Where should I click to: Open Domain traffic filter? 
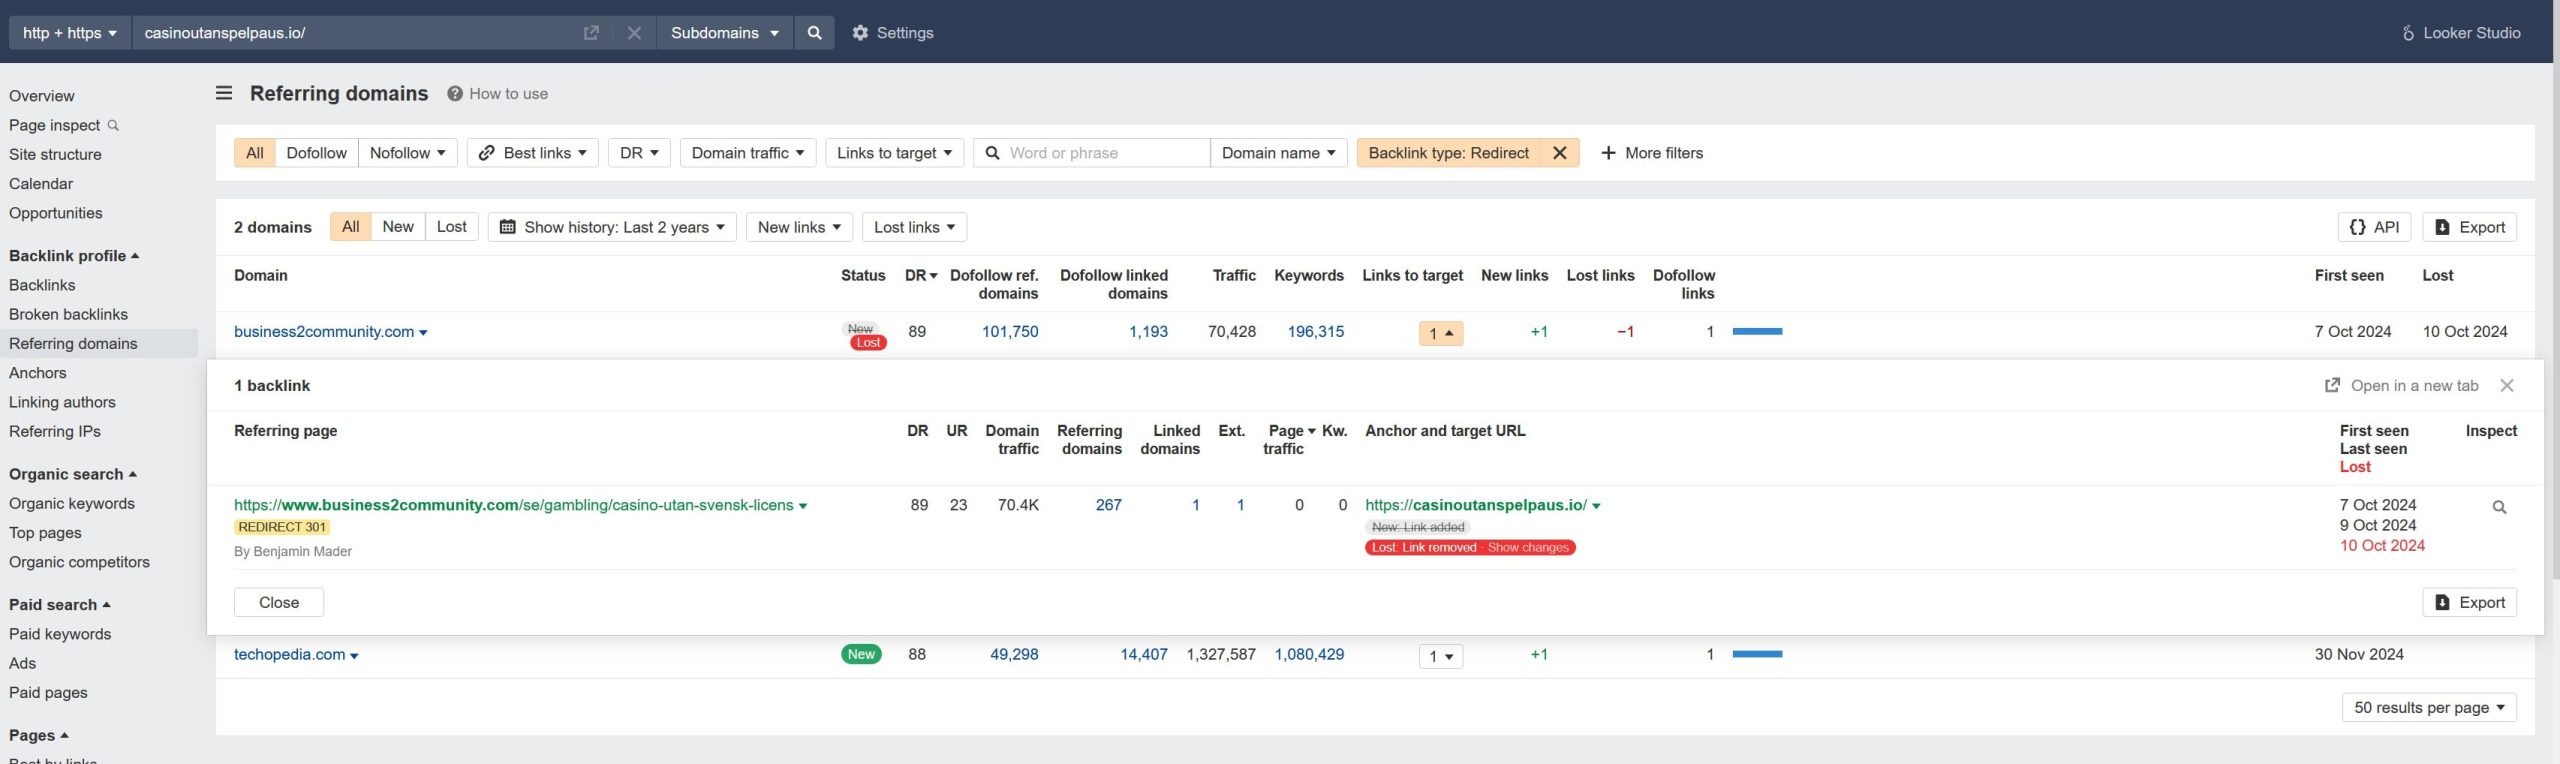(748, 153)
